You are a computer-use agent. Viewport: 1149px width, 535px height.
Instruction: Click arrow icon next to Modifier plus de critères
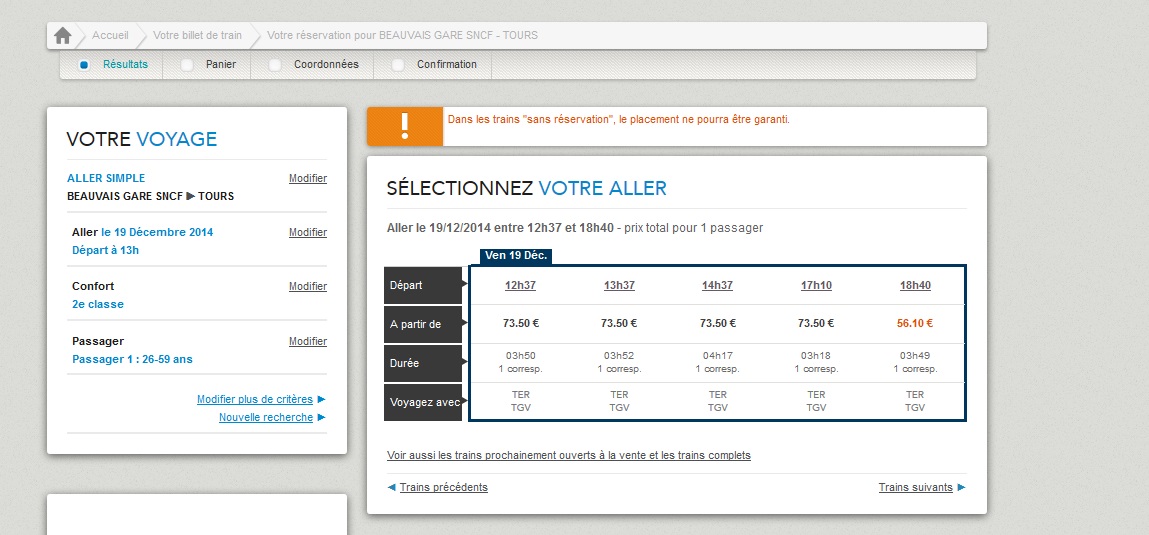pos(321,399)
